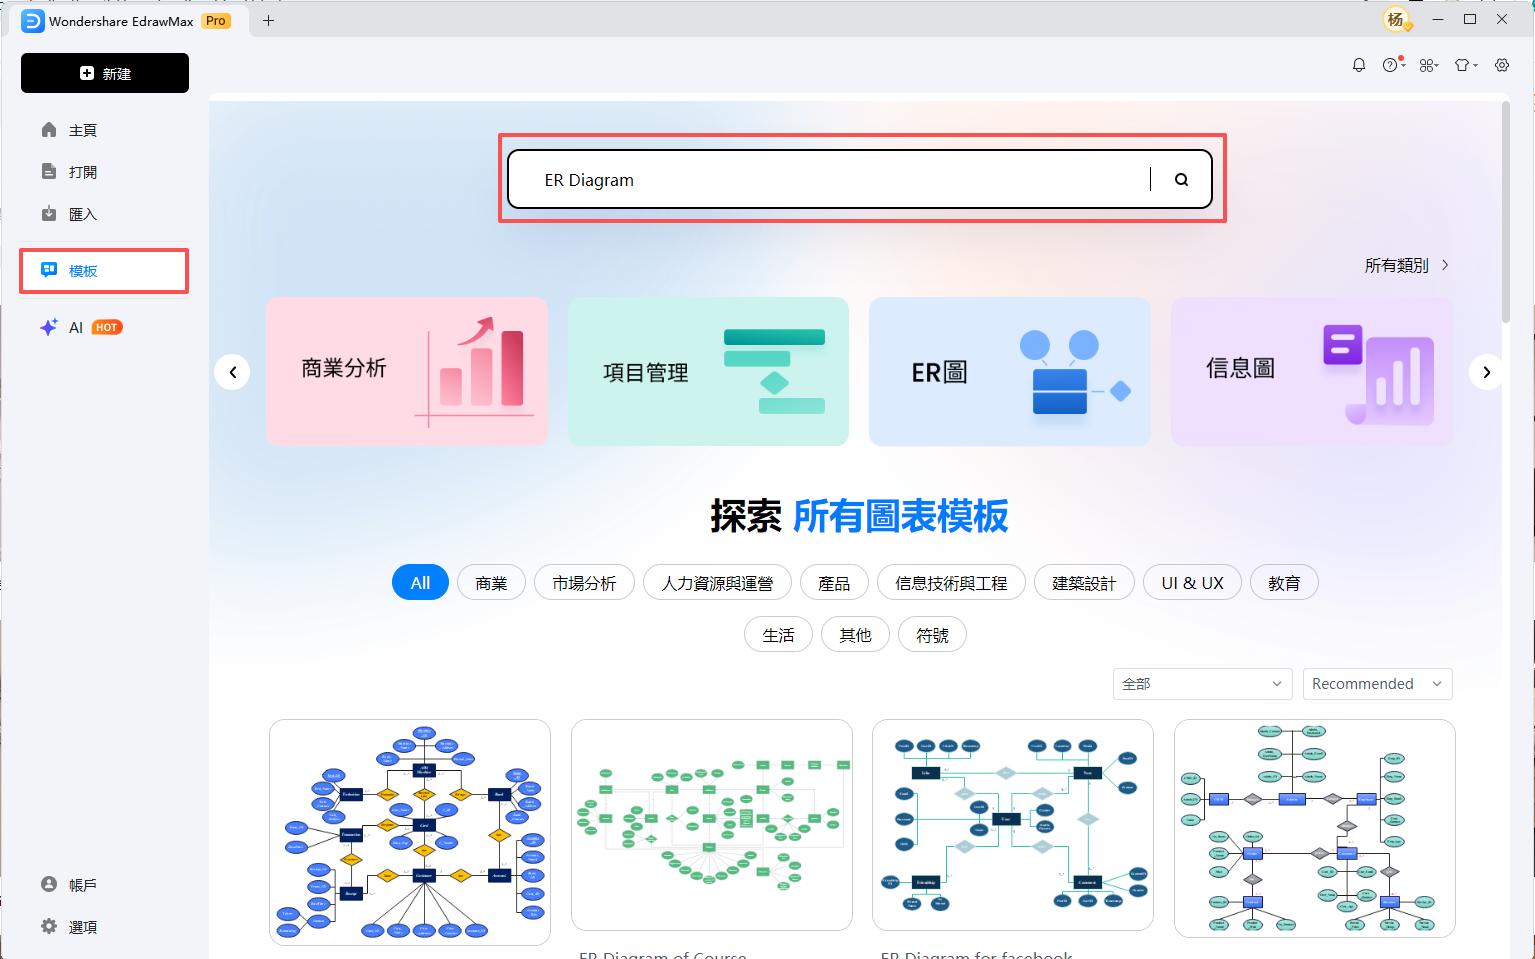Viewport: 1535px width, 959px height.
Task: Advance the carousel with the right chevron
Action: [1487, 371]
